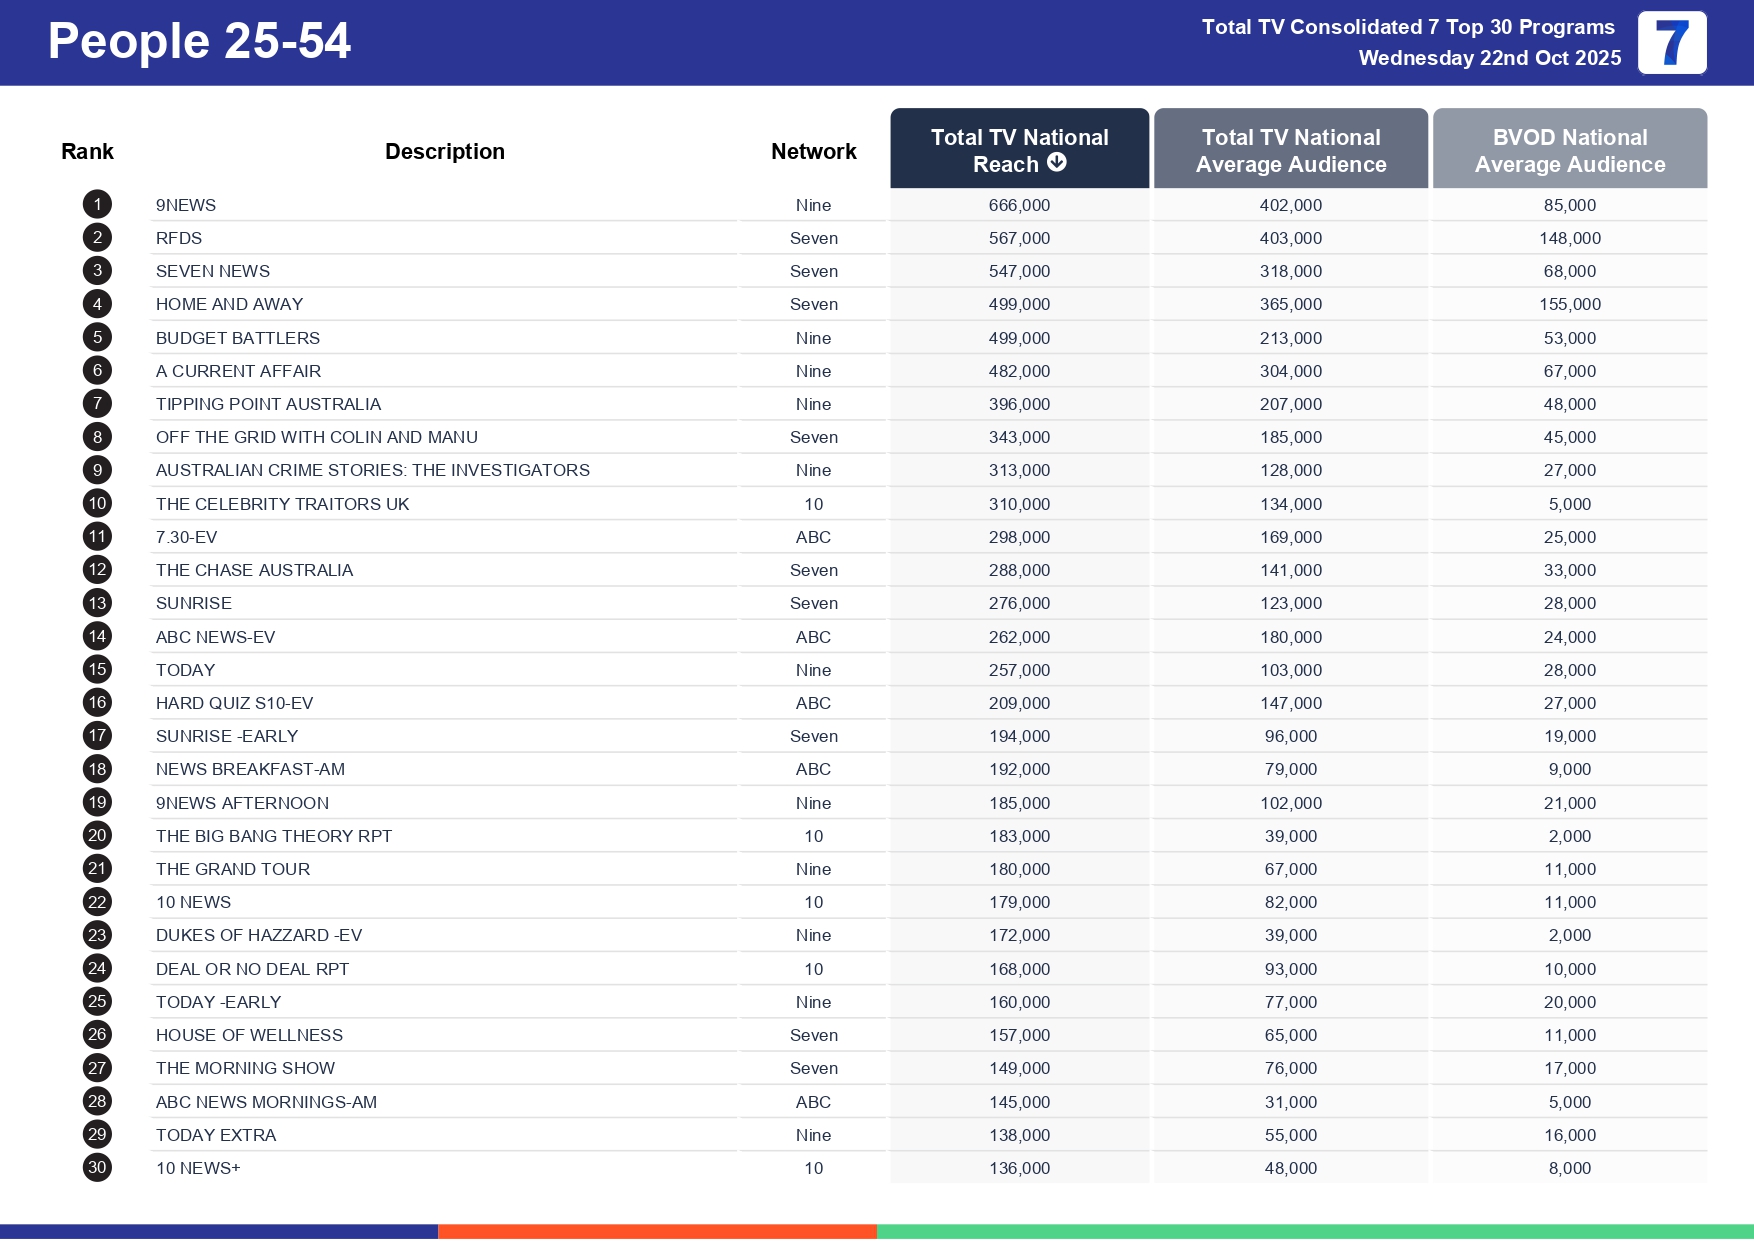
Task: Click the People 25-54 title heading
Action: (x=198, y=41)
